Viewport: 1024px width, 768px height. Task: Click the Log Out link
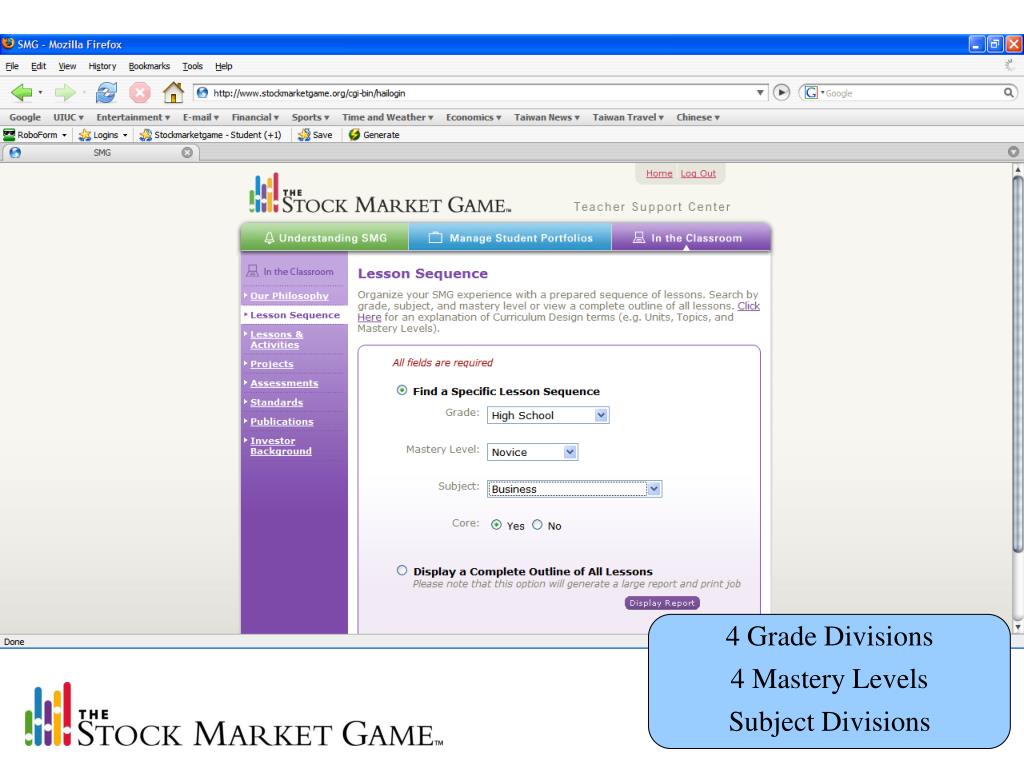pyautogui.click(x=697, y=173)
